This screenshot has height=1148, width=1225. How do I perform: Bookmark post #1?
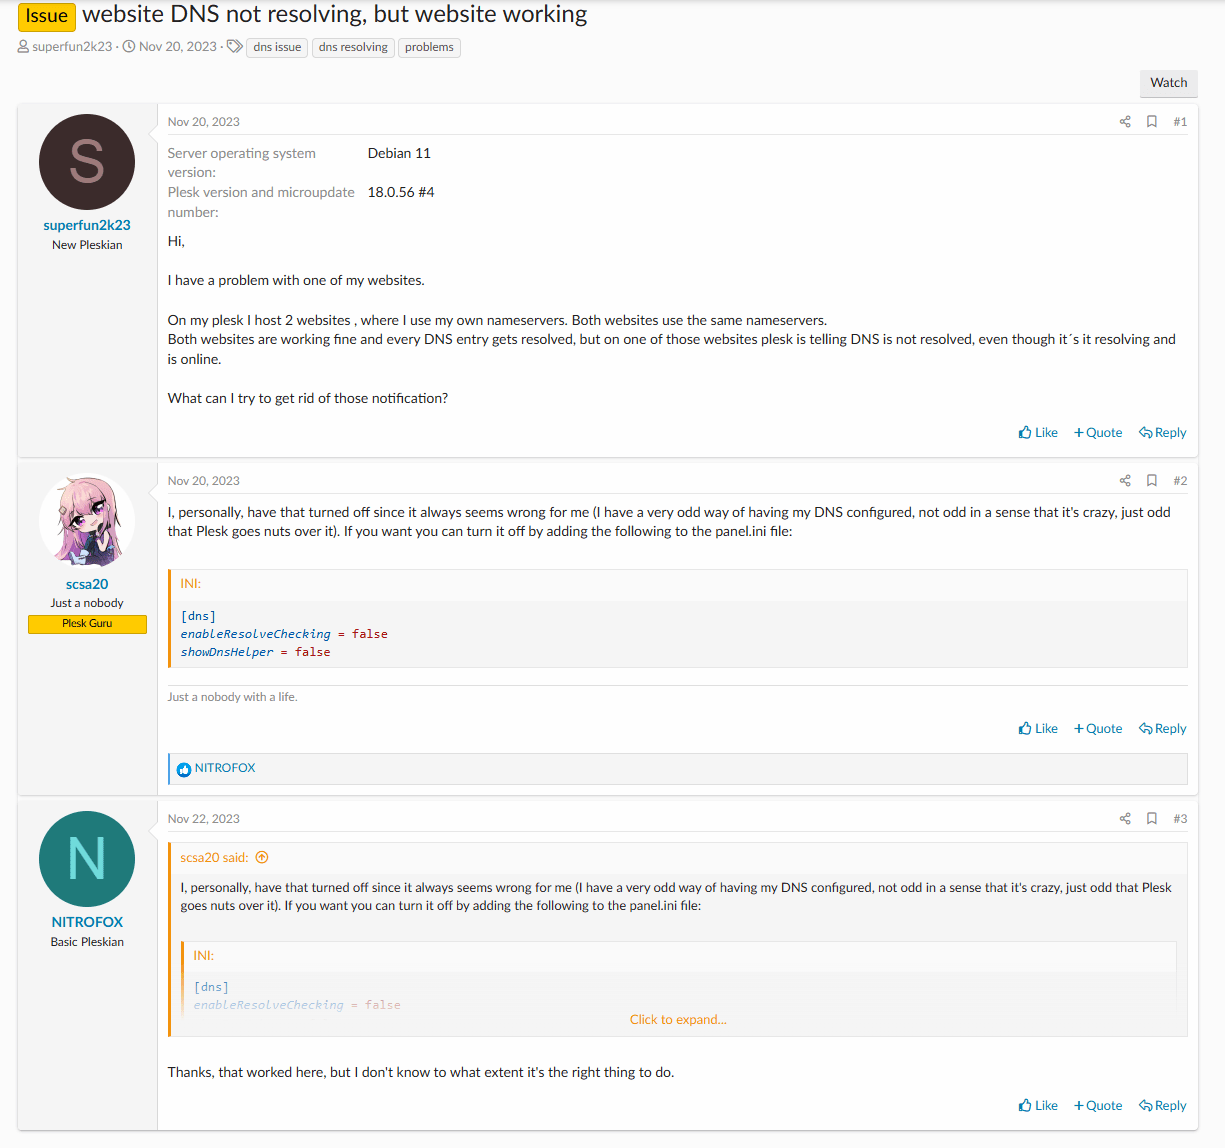point(1152,122)
